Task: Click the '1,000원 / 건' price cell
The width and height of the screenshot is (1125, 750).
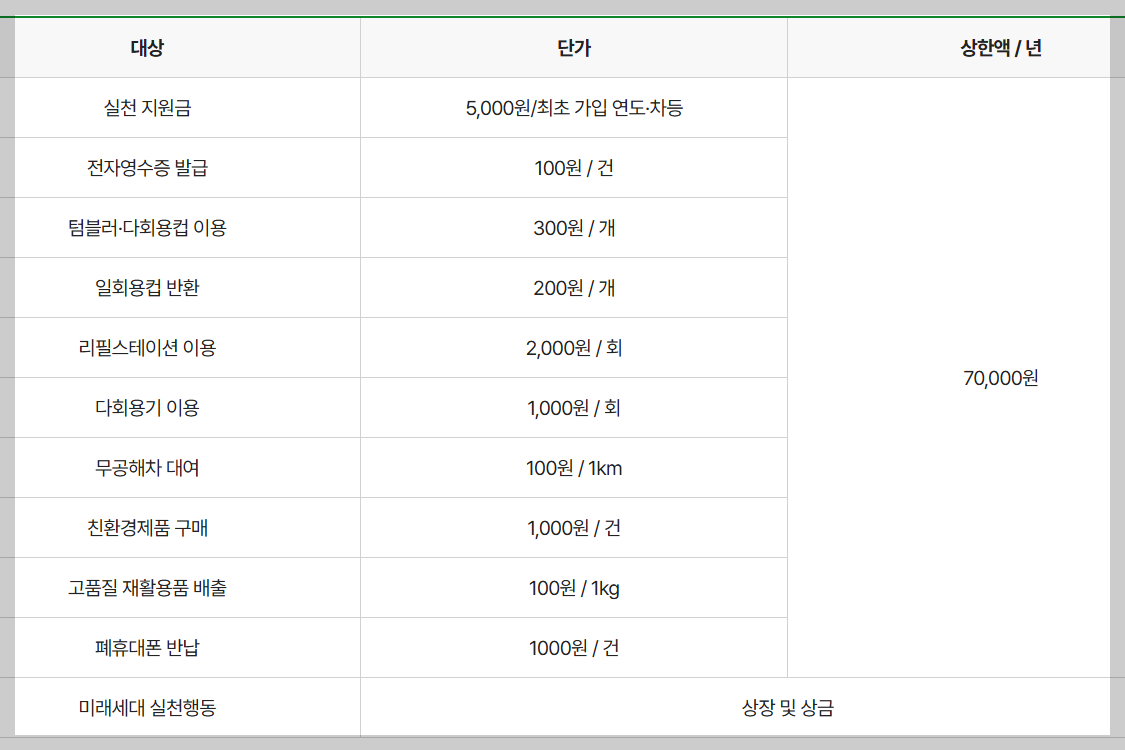Action: coord(574,528)
